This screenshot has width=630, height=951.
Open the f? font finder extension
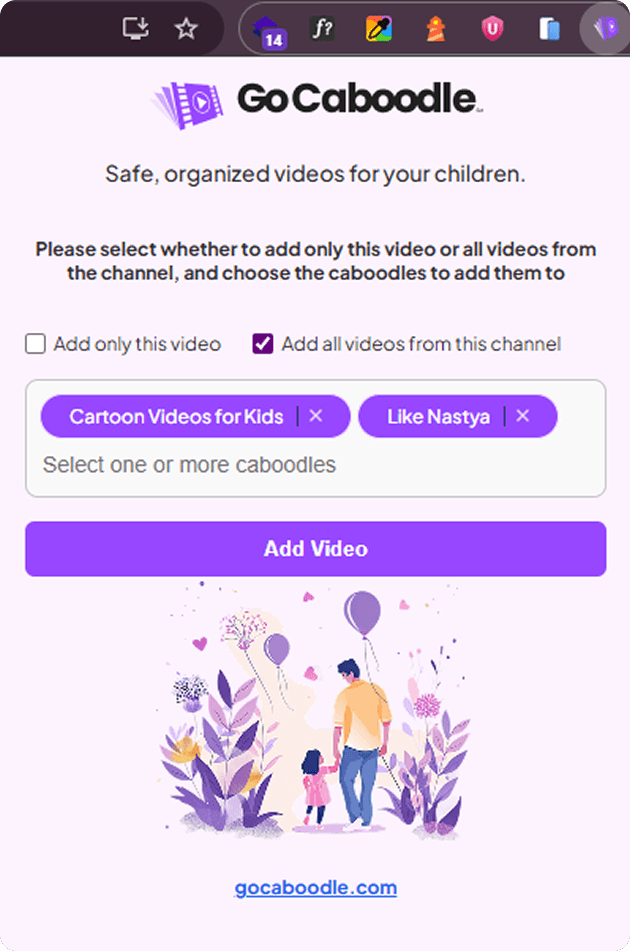click(x=322, y=28)
